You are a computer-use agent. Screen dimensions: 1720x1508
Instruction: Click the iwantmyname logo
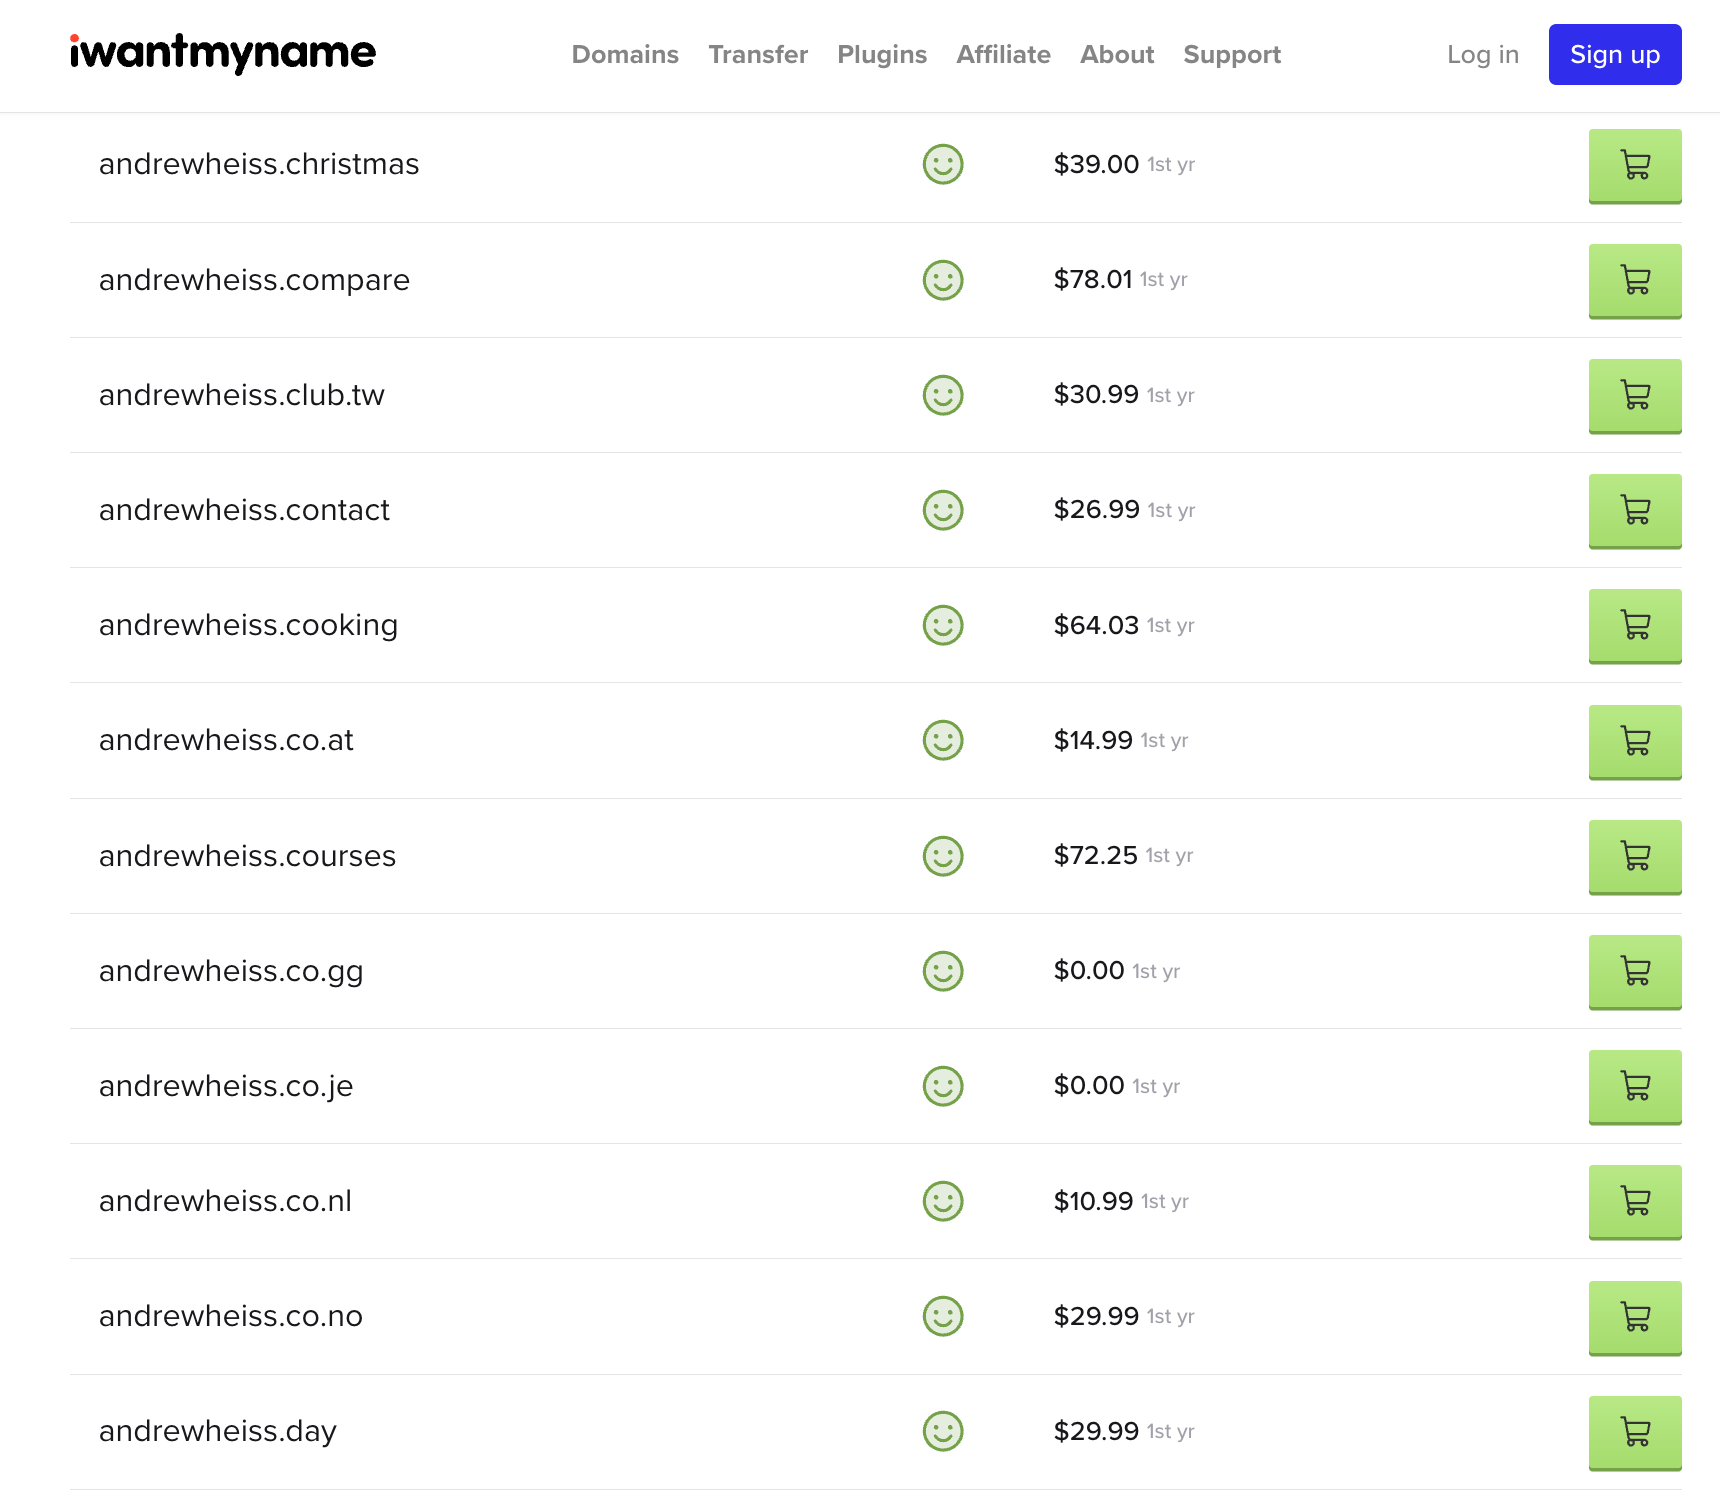pos(223,53)
